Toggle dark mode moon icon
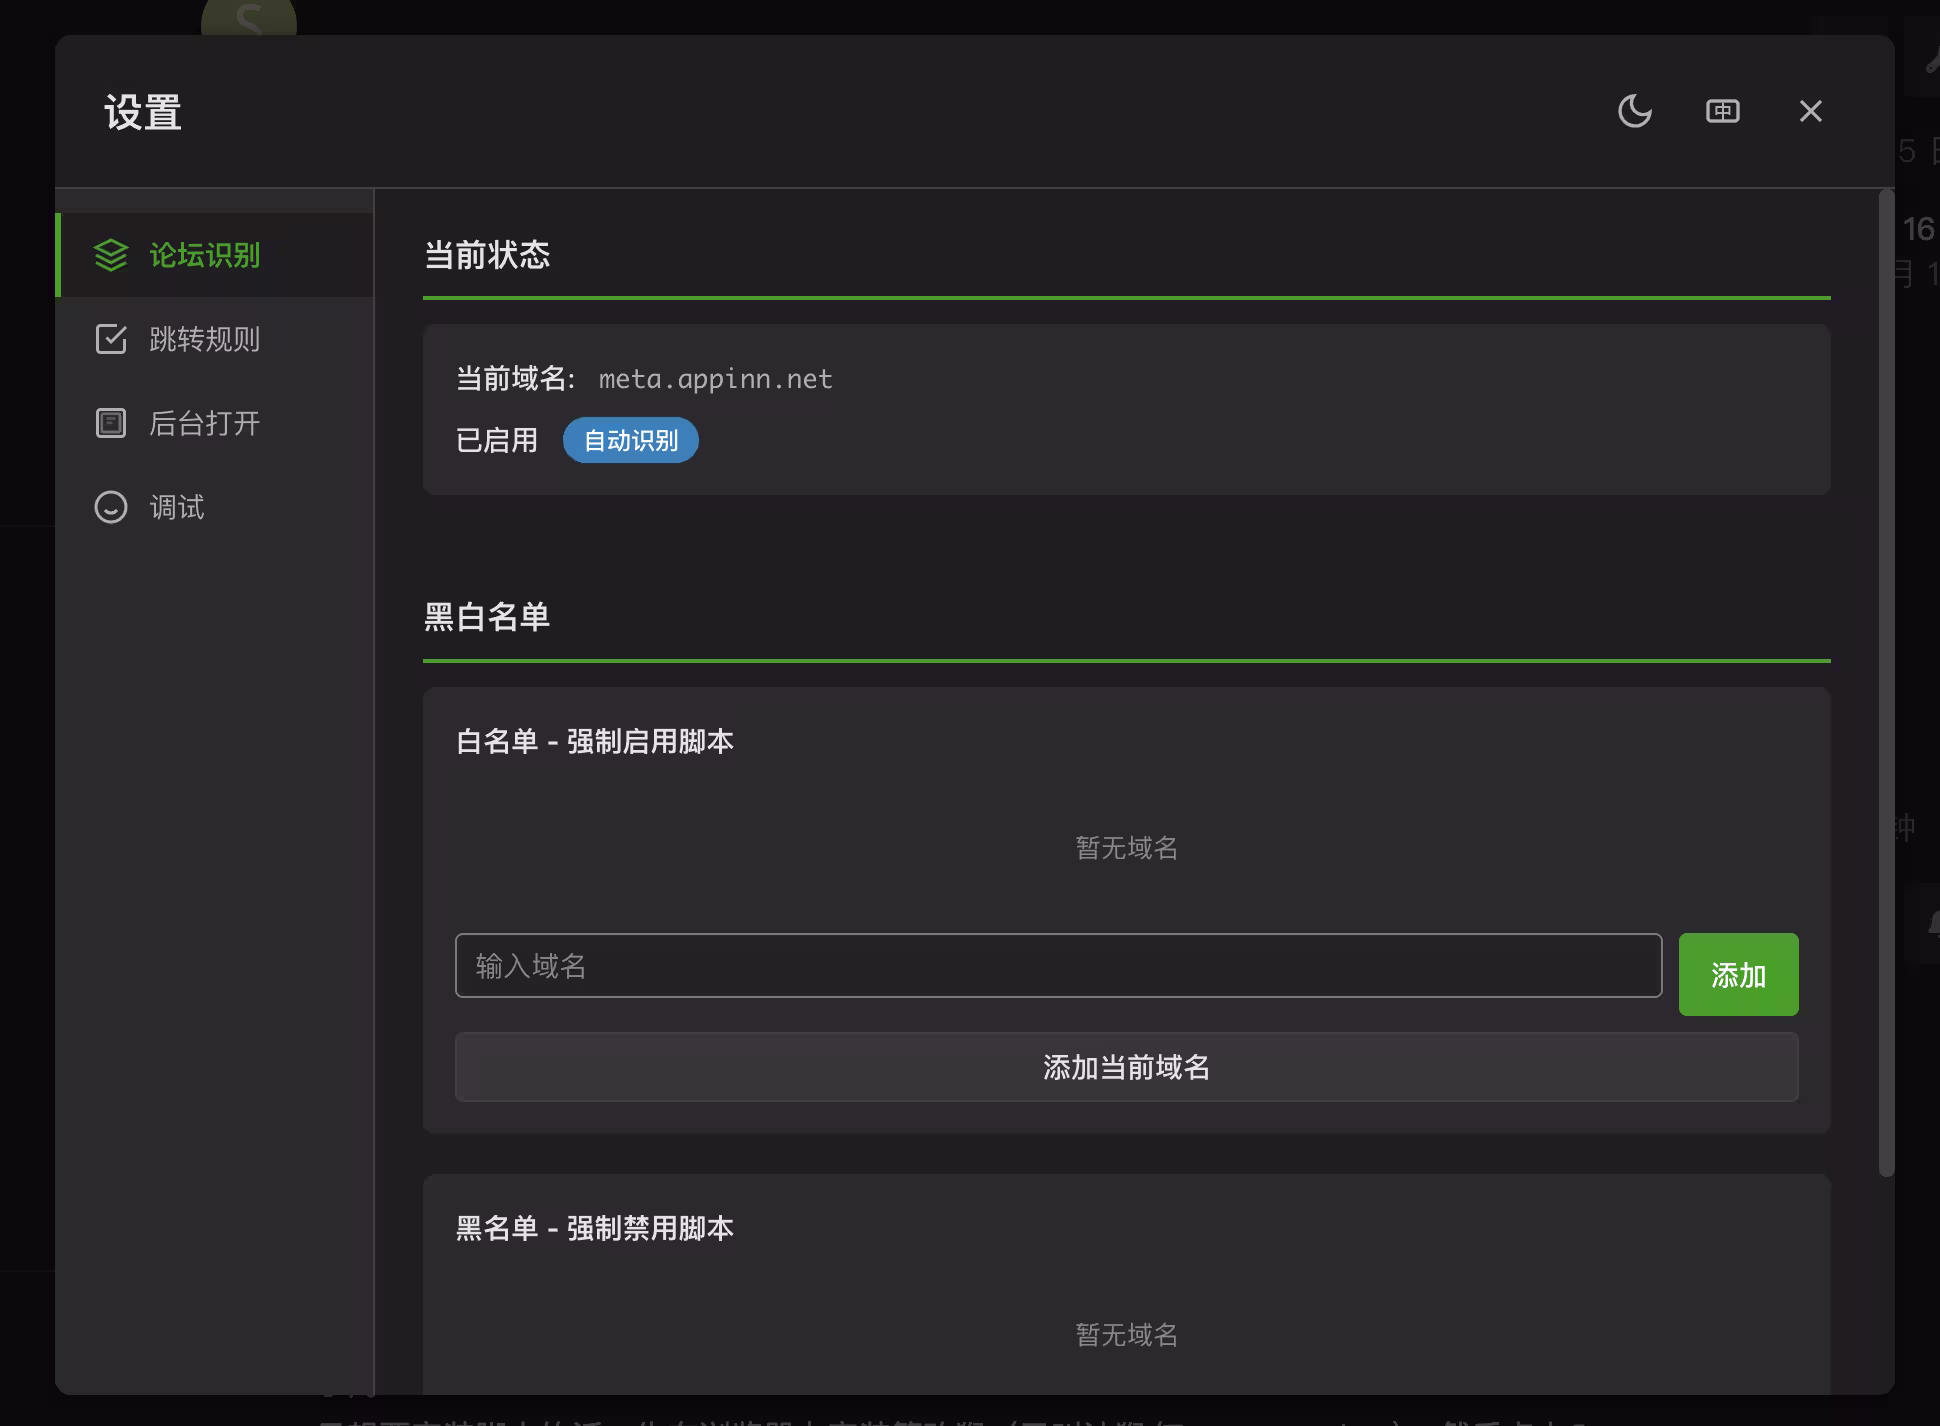 pos(1634,111)
